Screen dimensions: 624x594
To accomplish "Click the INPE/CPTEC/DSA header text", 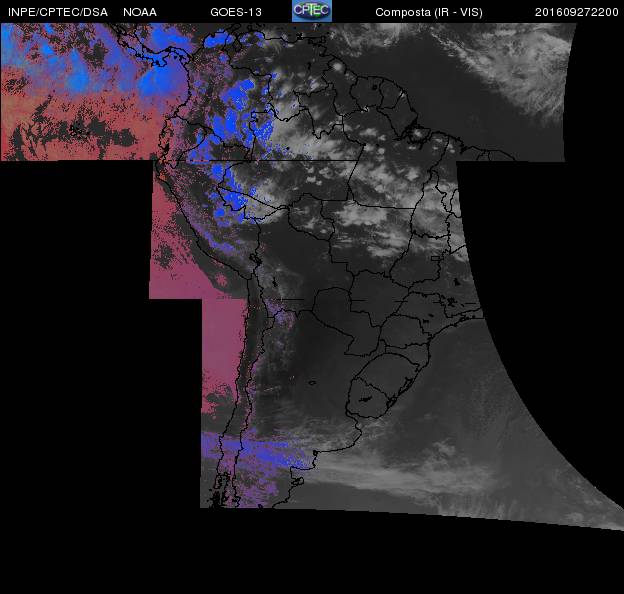I will tap(58, 12).
